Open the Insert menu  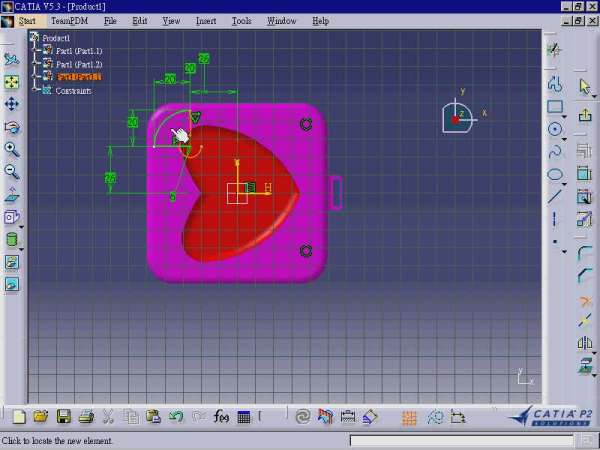click(x=206, y=21)
